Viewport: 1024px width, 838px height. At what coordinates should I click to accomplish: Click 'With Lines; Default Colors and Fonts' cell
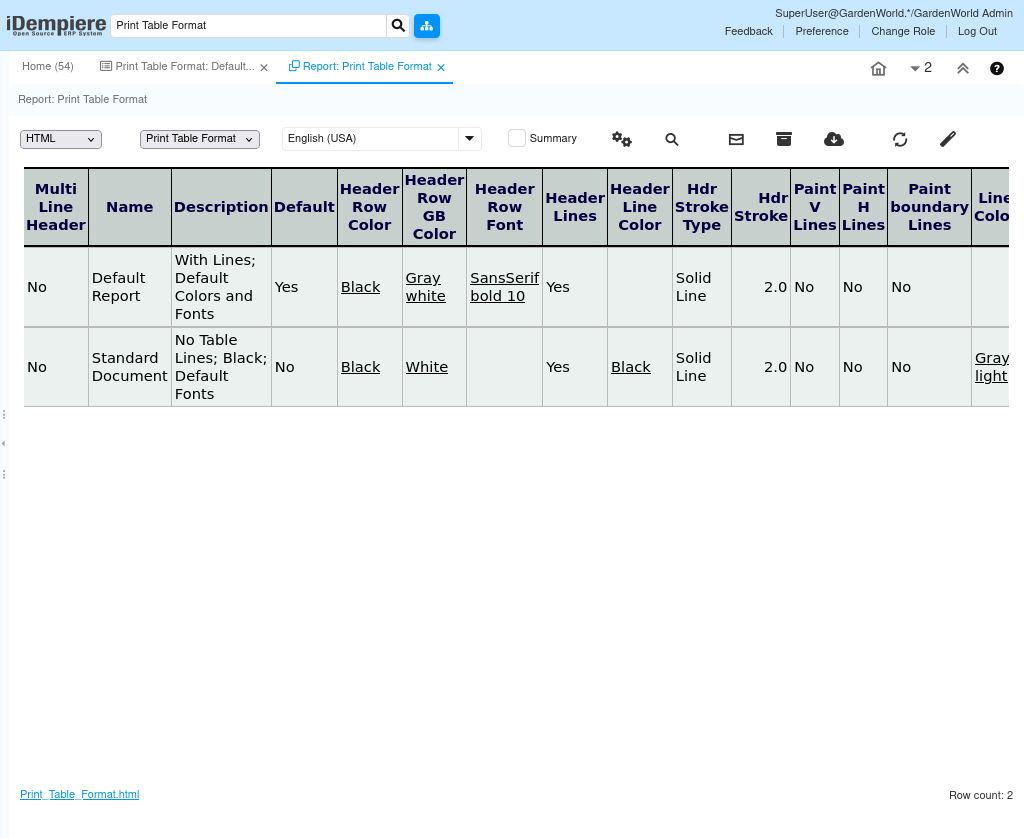point(221,287)
